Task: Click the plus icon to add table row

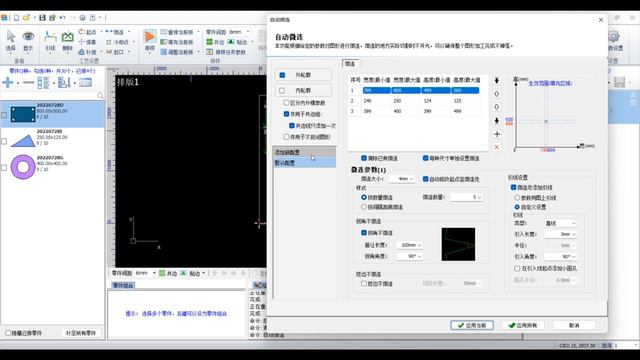Action: 497,134
